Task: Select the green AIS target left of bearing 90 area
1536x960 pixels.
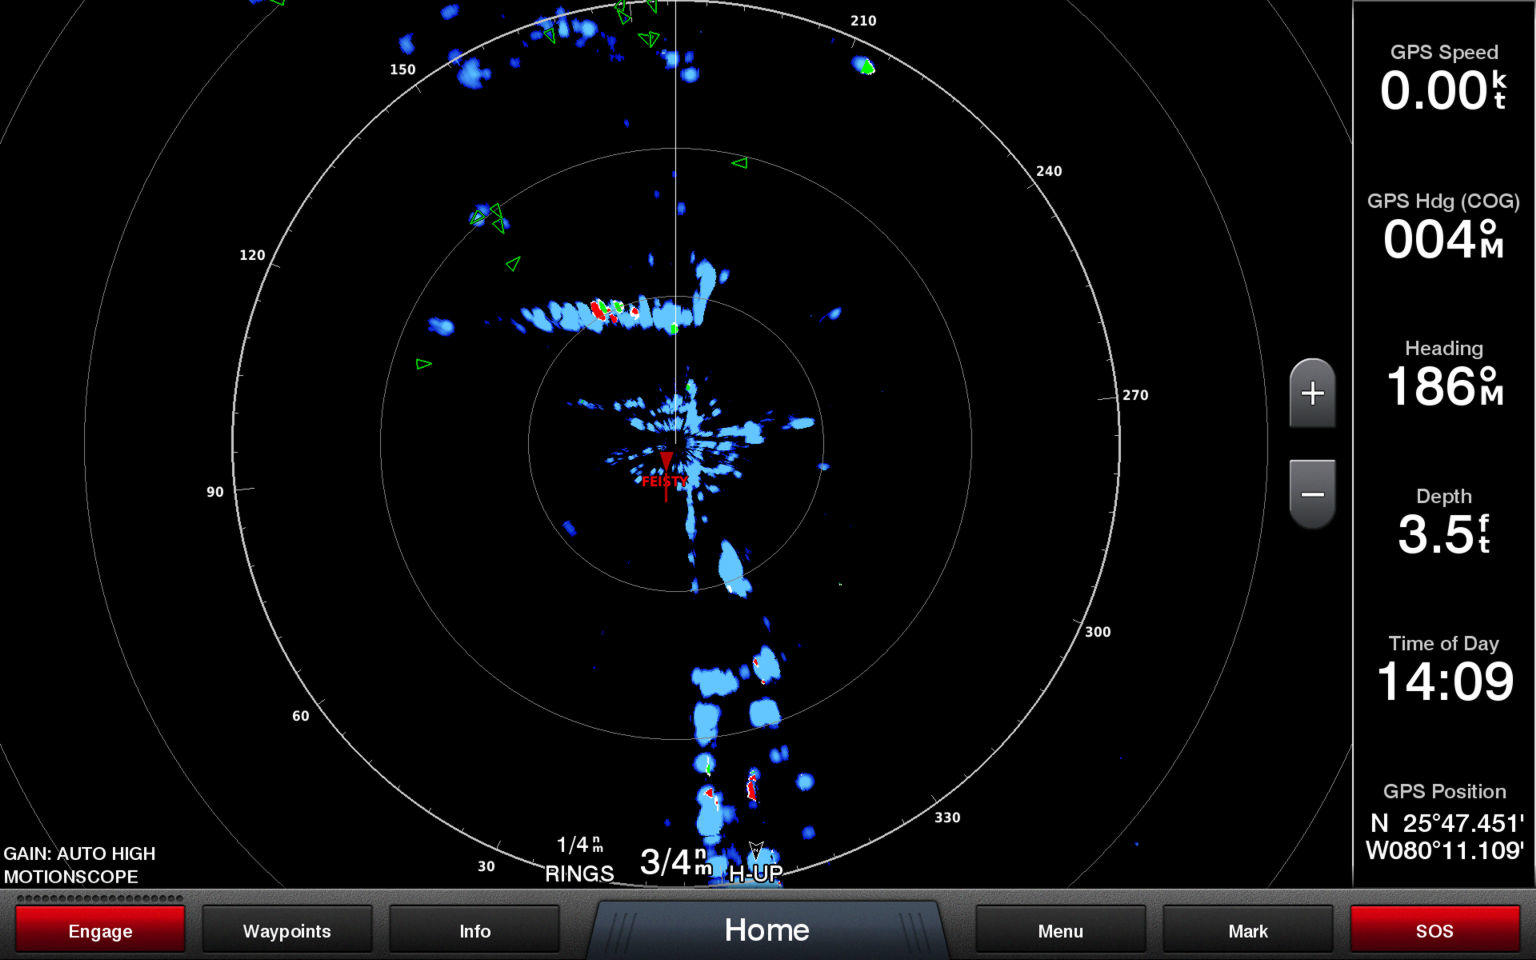Action: [423, 364]
